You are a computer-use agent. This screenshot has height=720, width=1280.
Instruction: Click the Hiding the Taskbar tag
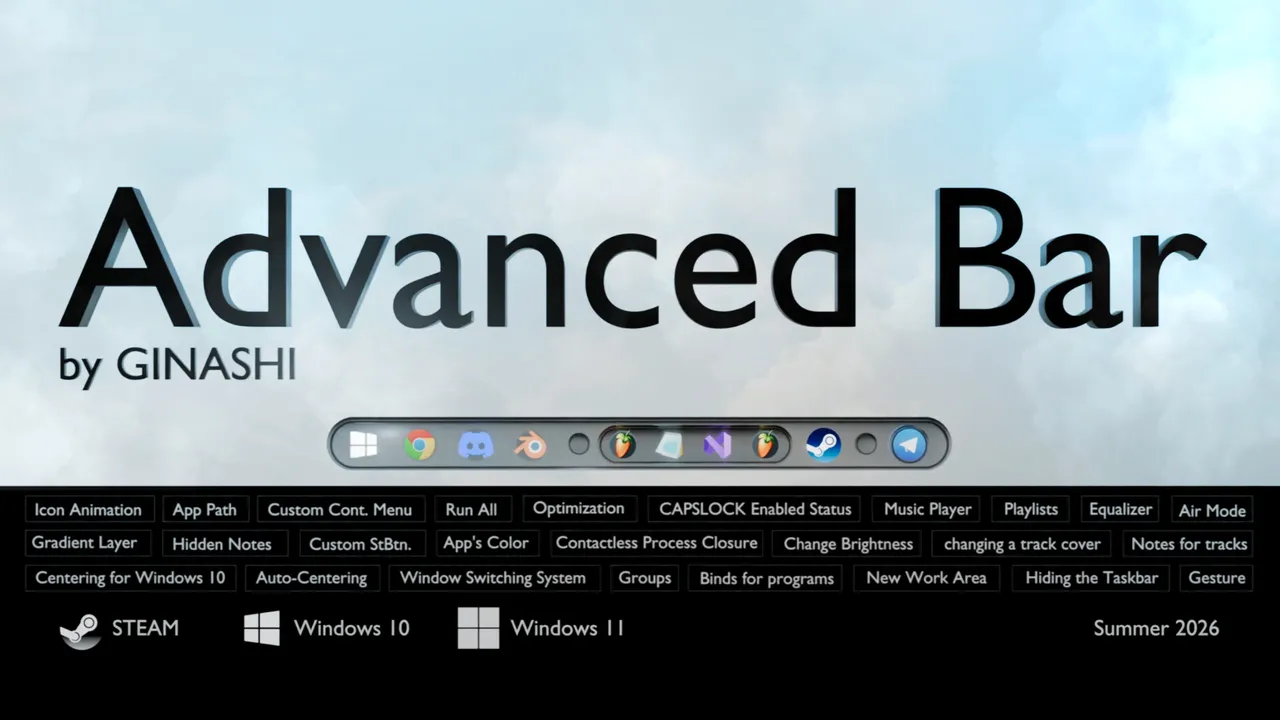pyautogui.click(x=1092, y=577)
